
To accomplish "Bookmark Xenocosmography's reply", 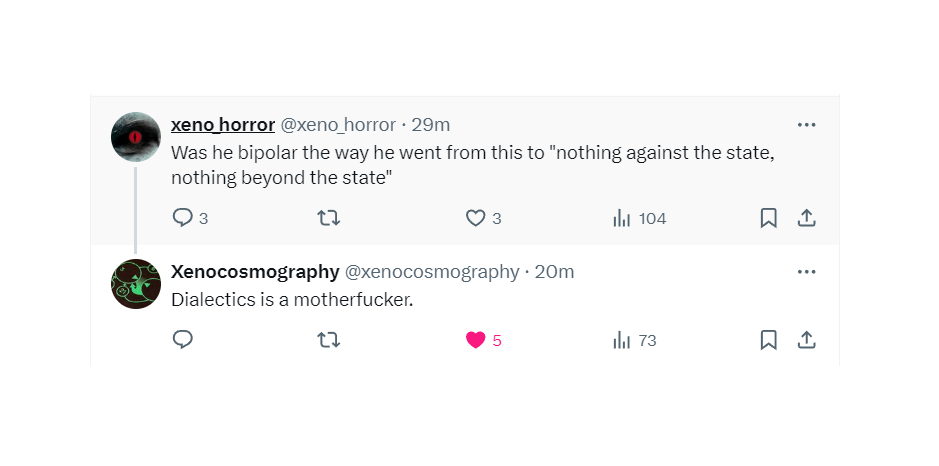I will point(768,340).
